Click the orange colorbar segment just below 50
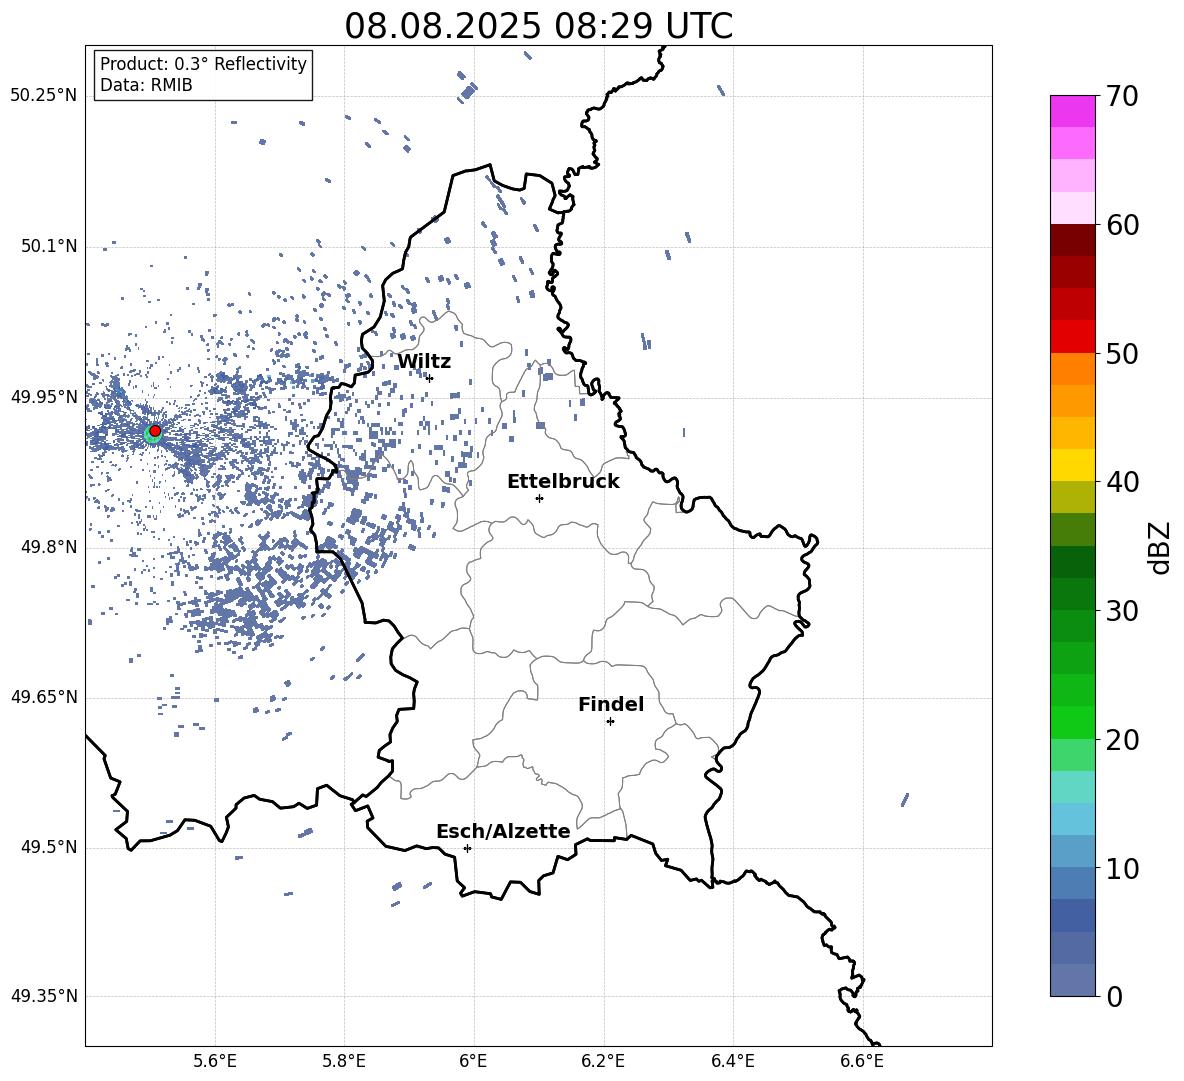 coord(1073,368)
